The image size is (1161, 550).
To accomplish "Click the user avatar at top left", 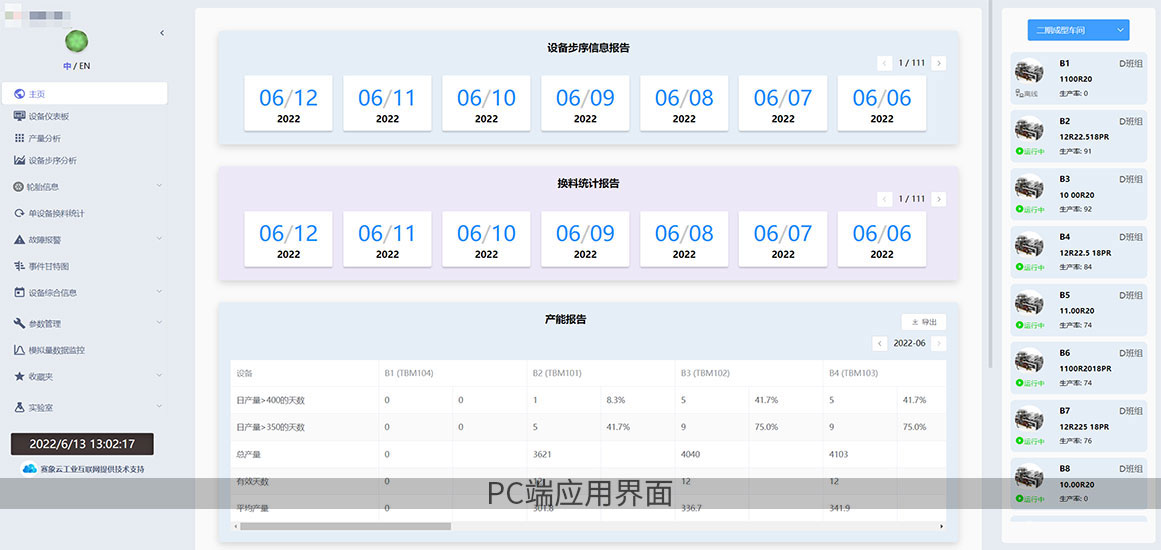I will pos(76,41).
